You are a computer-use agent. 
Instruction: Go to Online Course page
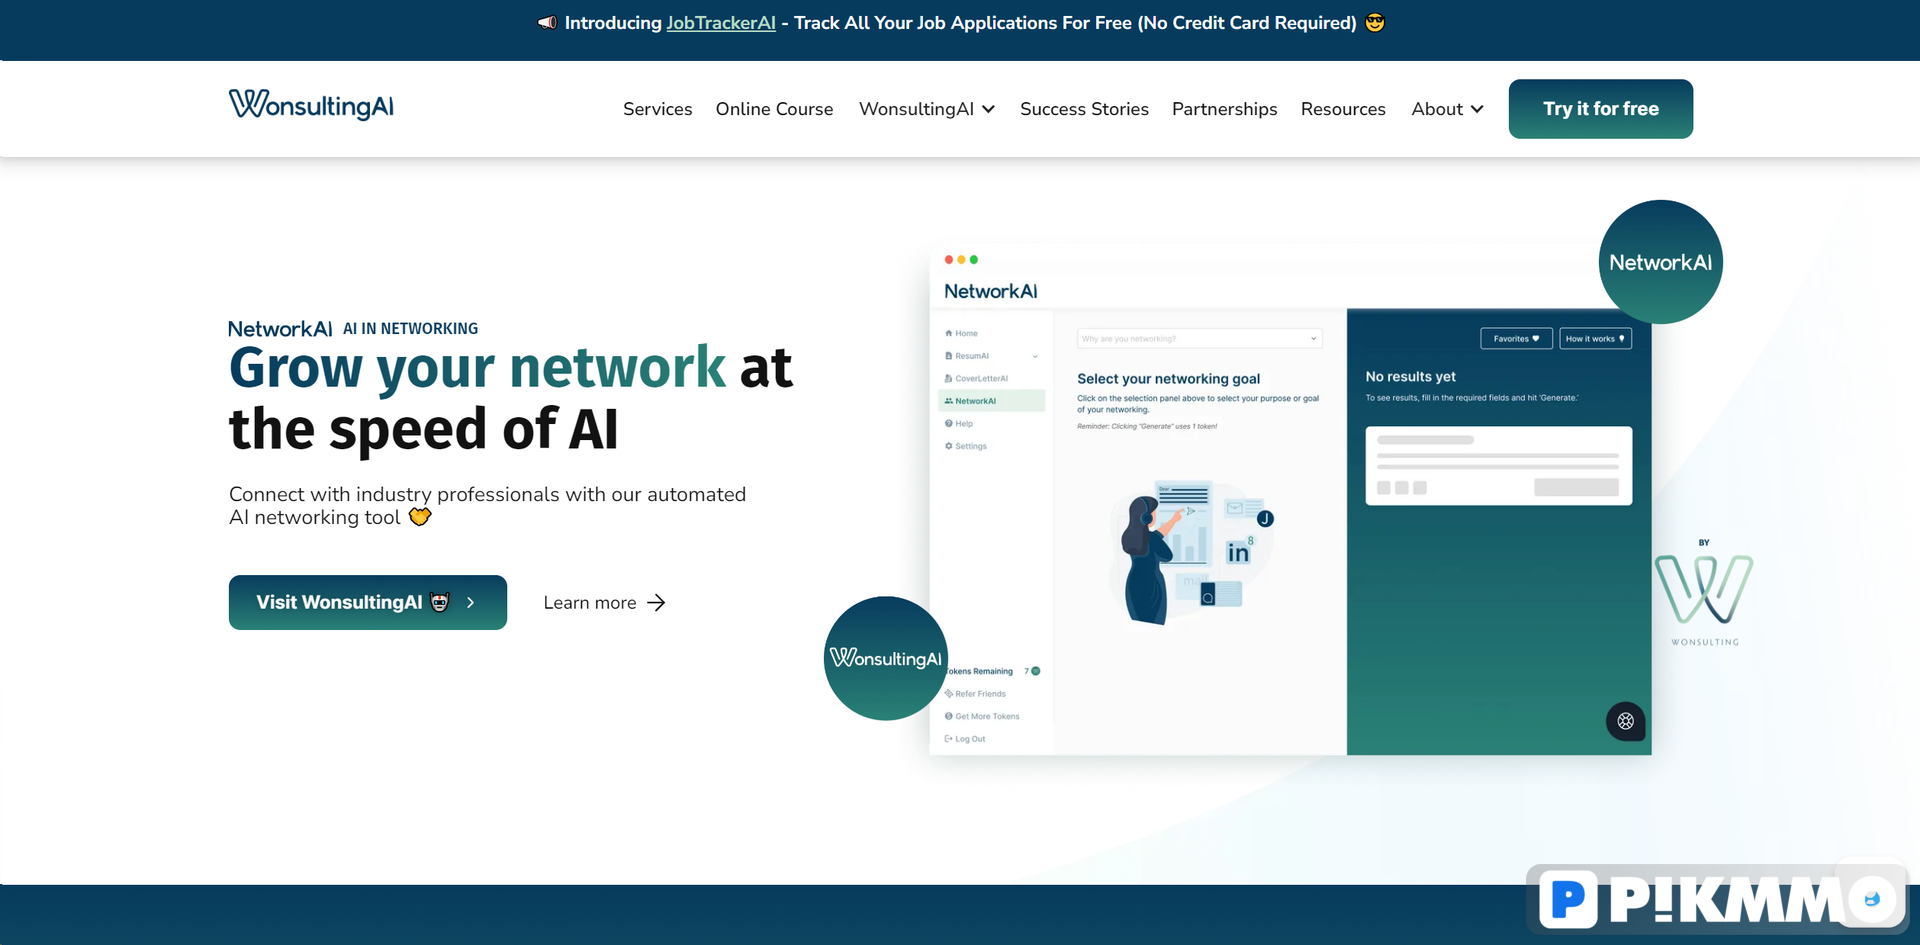(x=774, y=109)
